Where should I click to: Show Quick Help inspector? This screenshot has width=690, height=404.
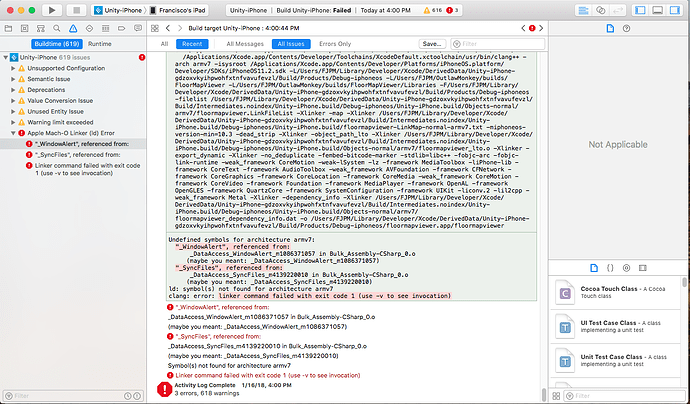pyautogui.click(x=627, y=29)
